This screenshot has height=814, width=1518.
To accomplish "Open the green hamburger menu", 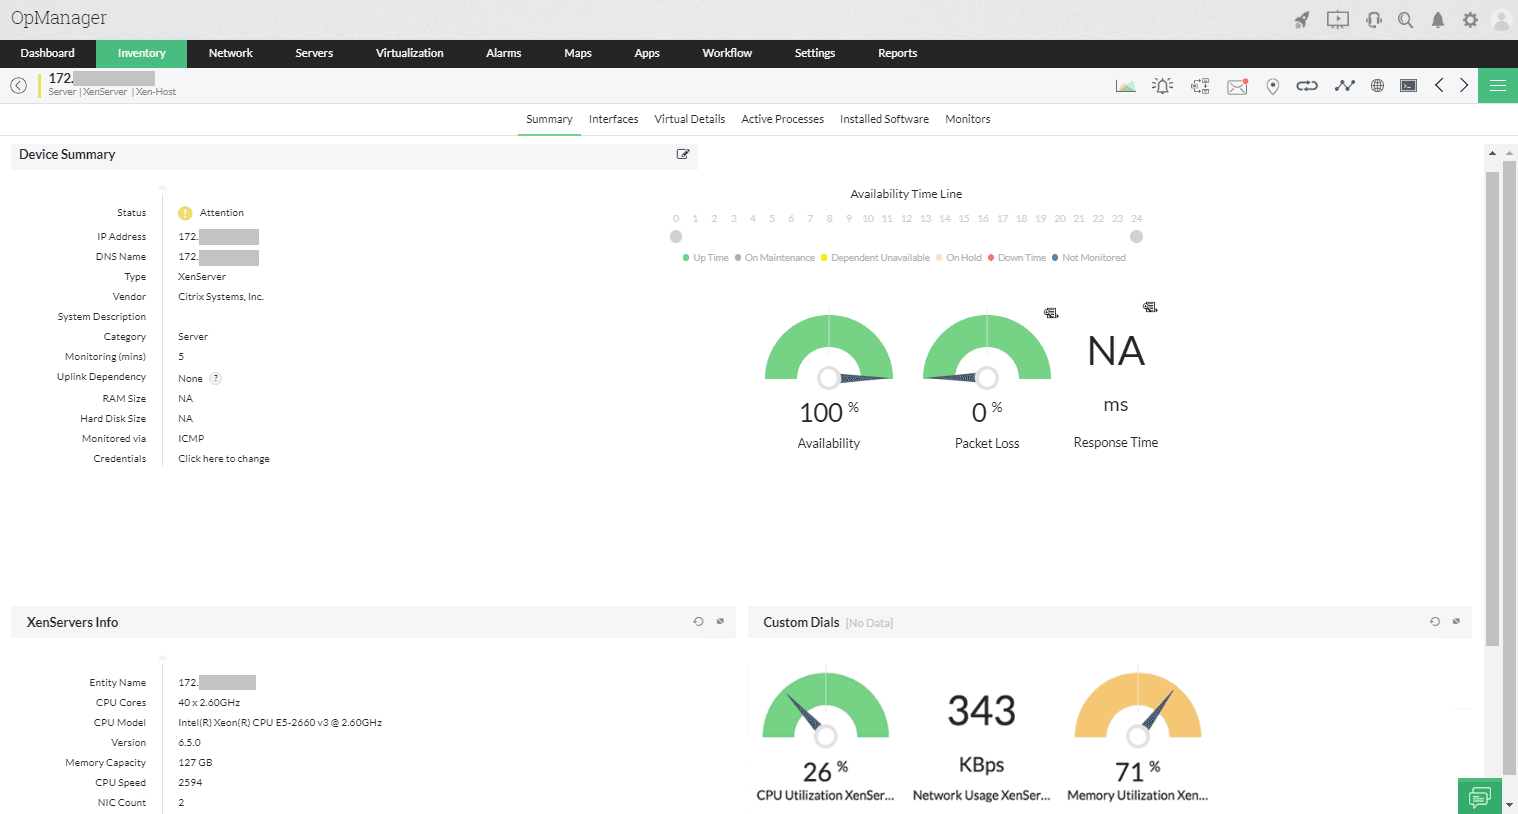I will click(x=1497, y=85).
